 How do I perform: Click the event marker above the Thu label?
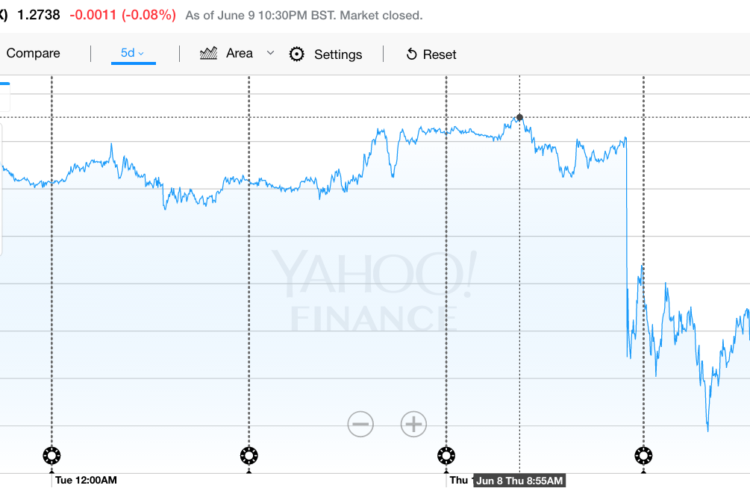tap(446, 456)
